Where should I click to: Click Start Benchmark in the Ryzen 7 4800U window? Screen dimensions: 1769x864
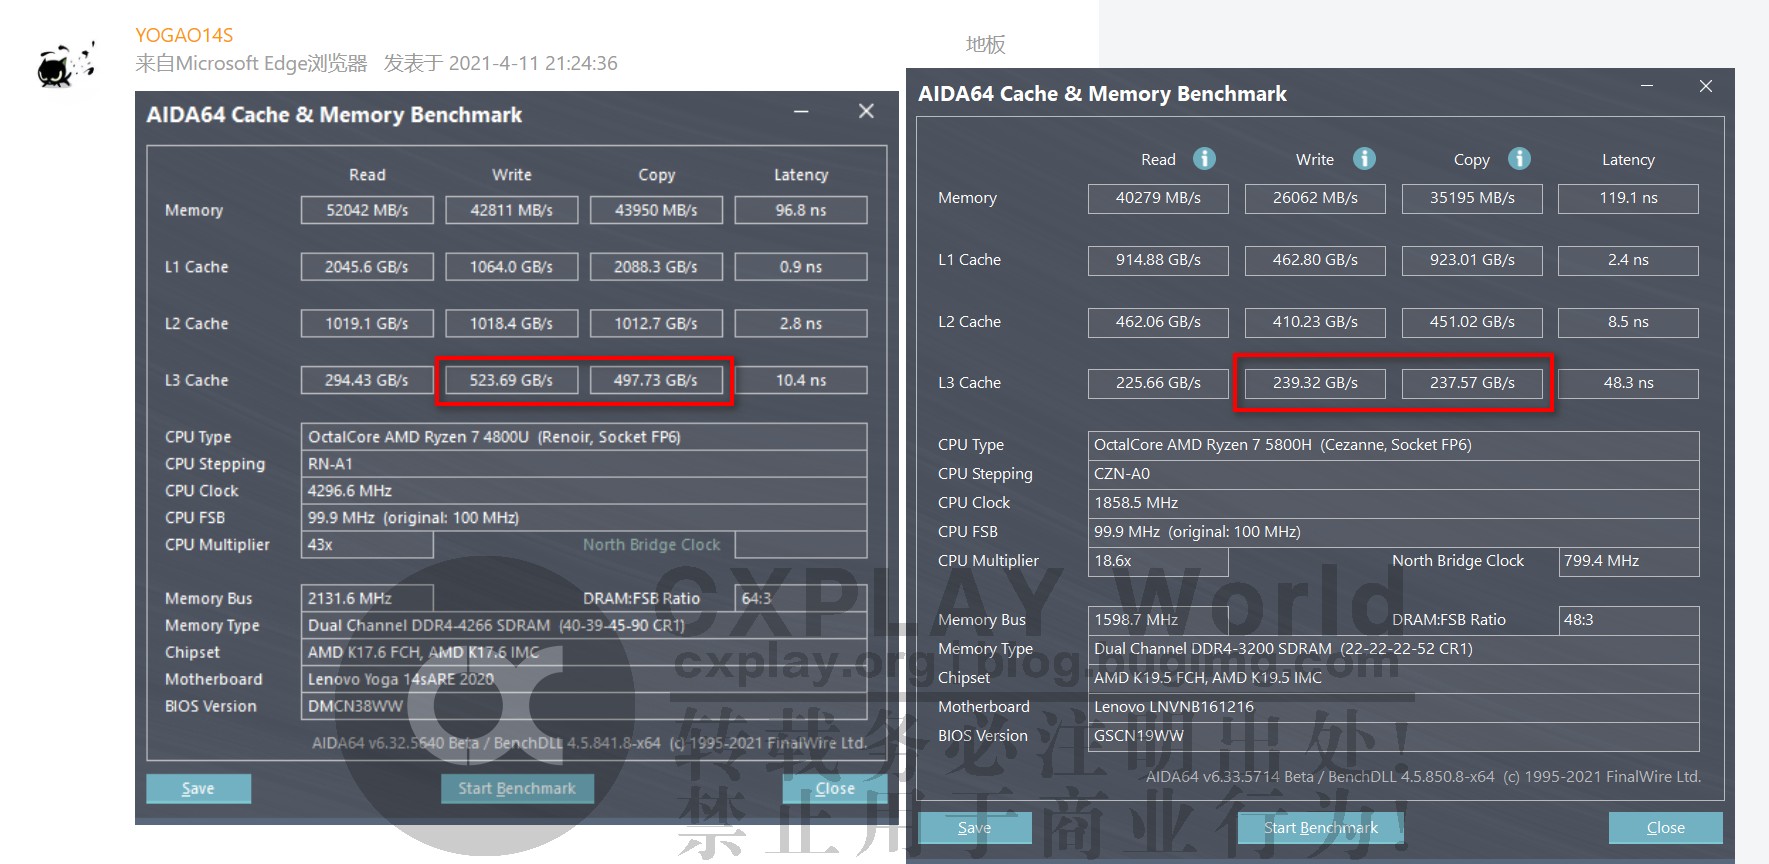517,788
